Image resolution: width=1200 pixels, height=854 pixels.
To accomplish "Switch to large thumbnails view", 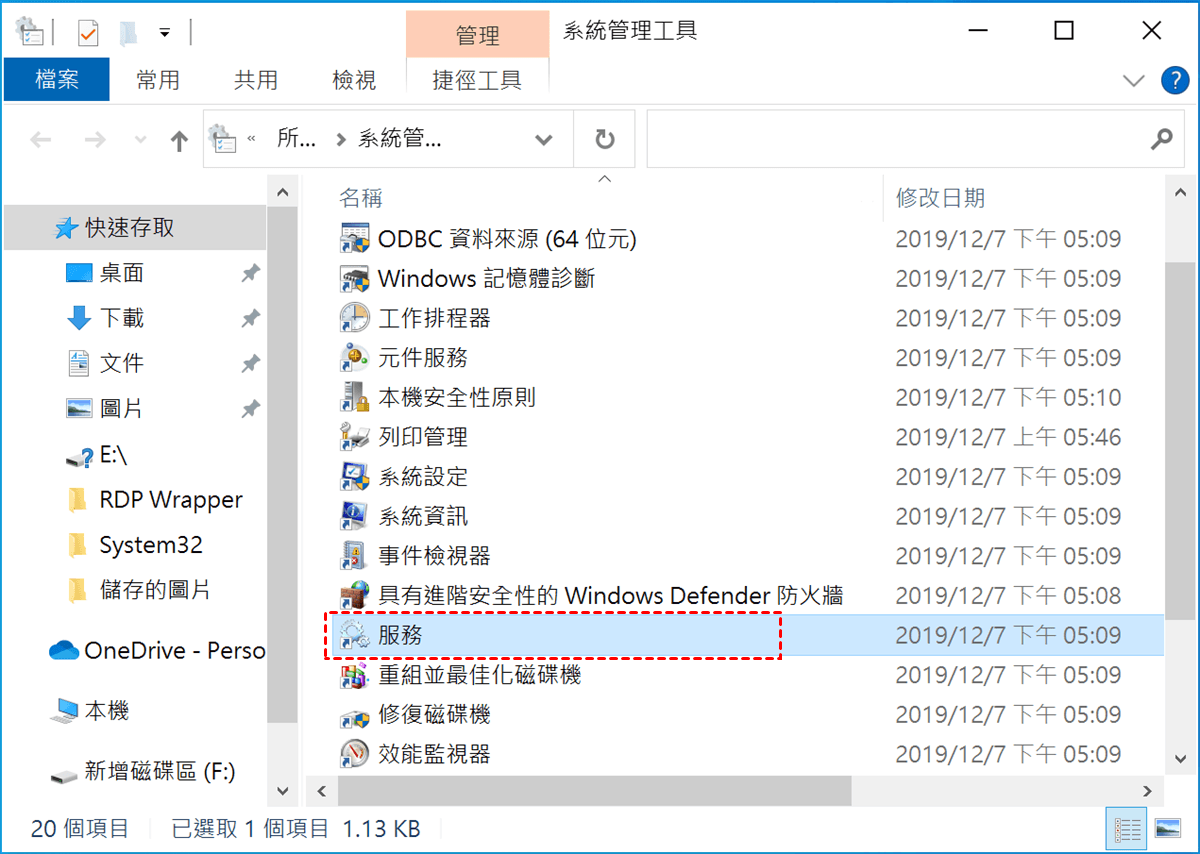I will 1167,829.
